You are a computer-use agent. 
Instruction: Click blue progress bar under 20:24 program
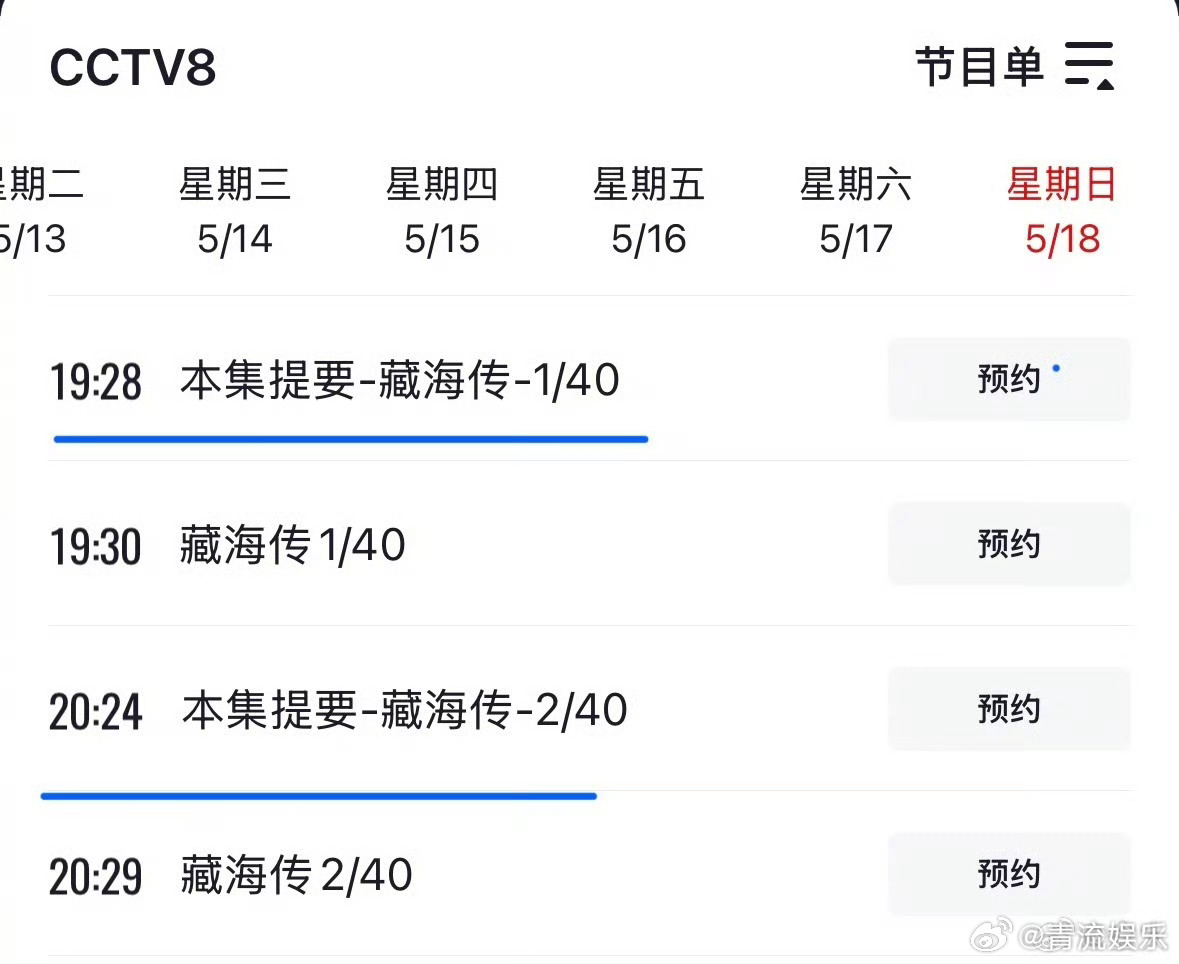(x=319, y=796)
